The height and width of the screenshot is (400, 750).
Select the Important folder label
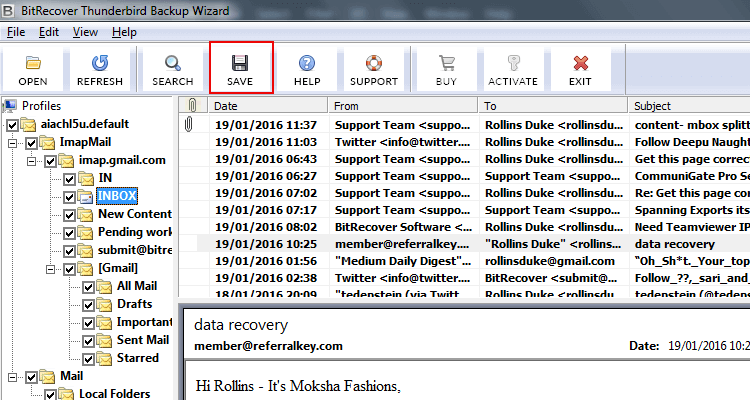[144, 322]
